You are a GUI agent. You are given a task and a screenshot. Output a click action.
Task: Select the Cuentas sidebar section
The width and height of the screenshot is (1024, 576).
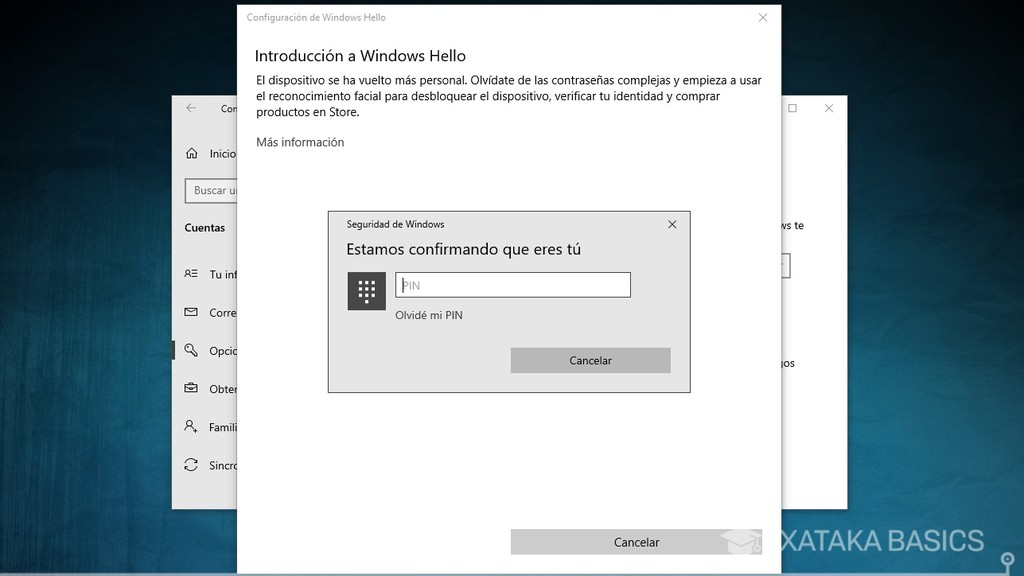pos(205,228)
